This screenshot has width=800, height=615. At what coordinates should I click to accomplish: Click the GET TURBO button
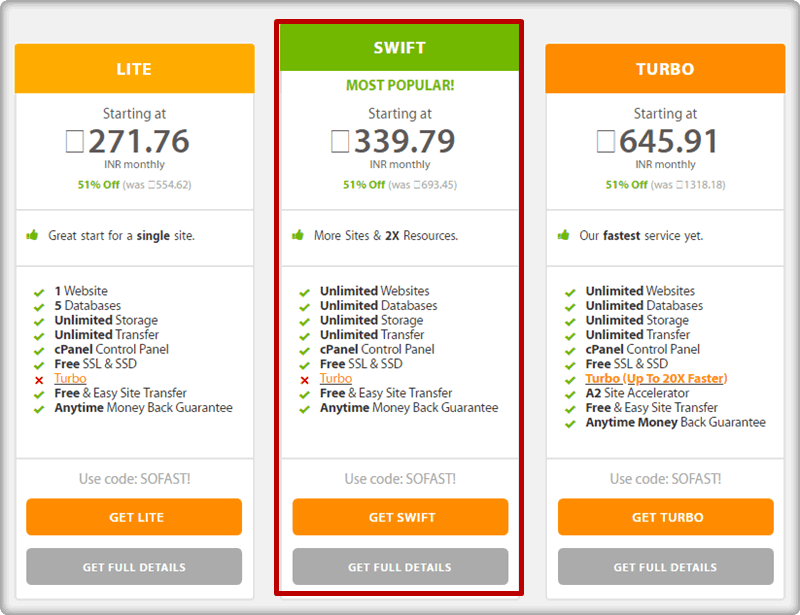point(665,517)
